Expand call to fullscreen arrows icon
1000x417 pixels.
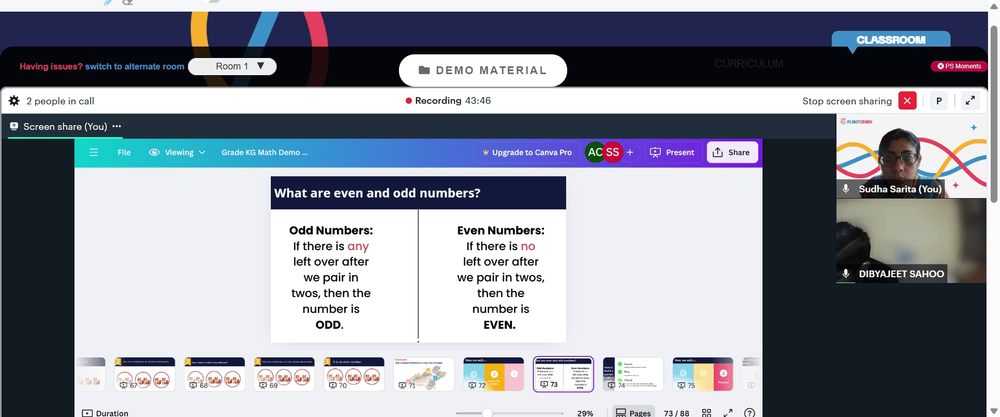[x=969, y=101]
